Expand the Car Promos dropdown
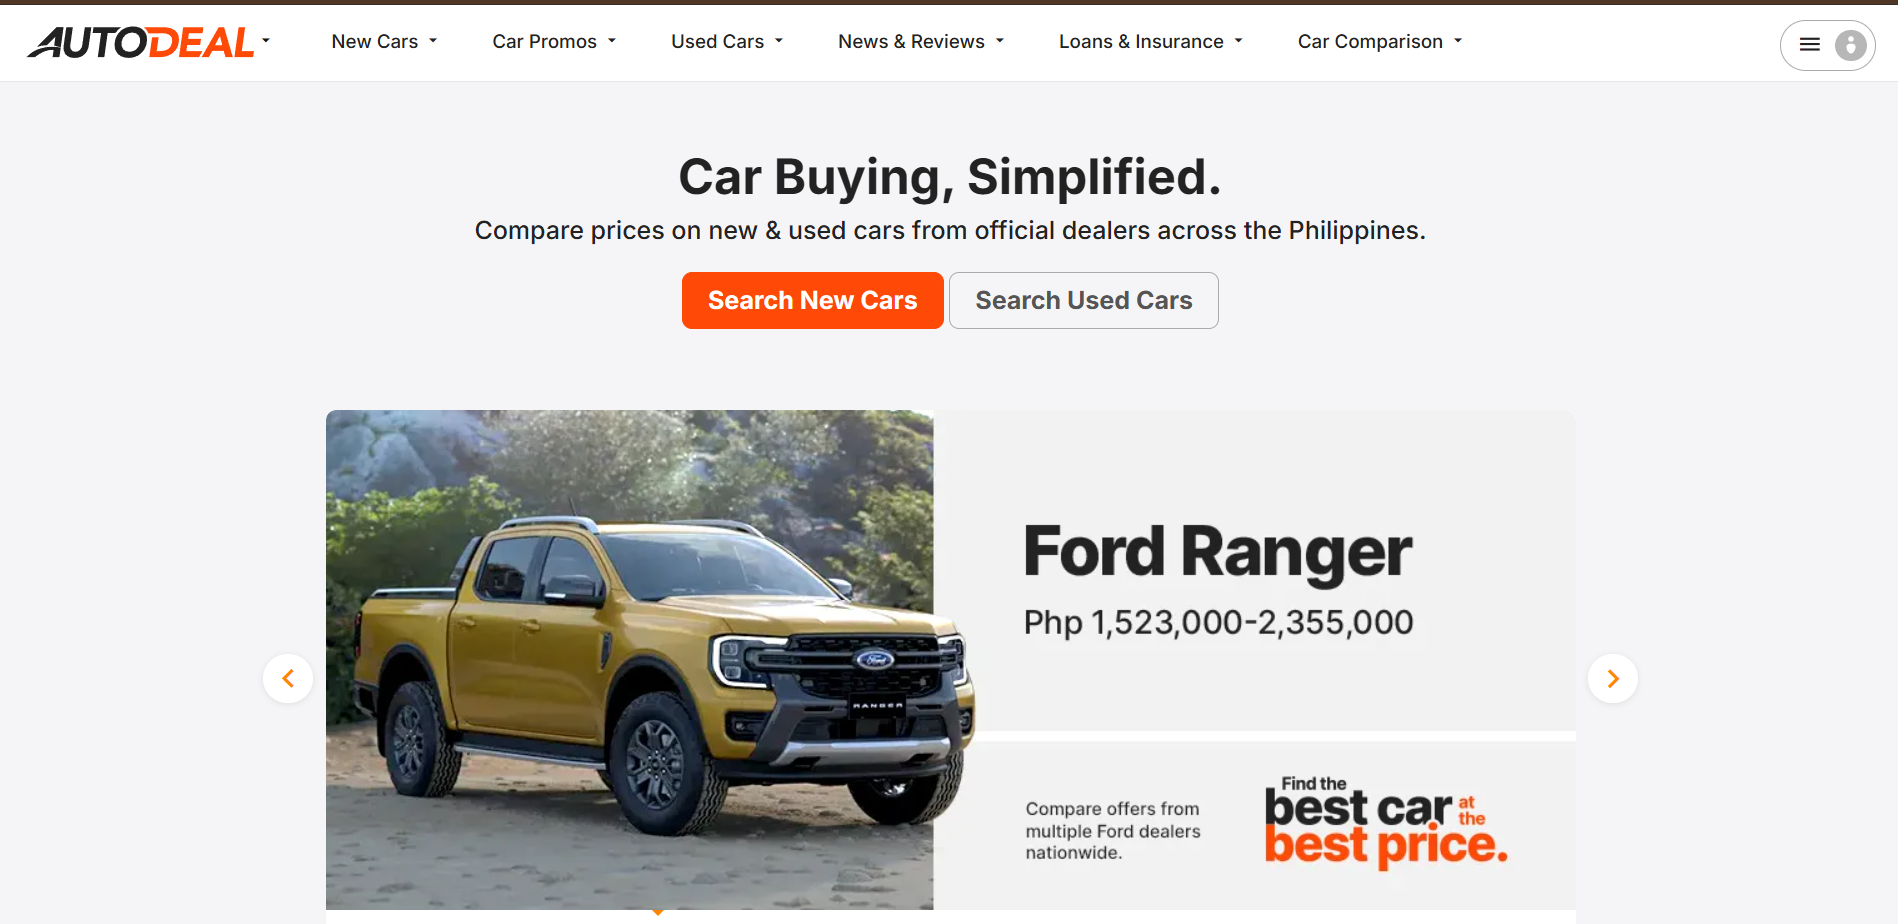Viewport: 1898px width, 924px height. pos(554,42)
